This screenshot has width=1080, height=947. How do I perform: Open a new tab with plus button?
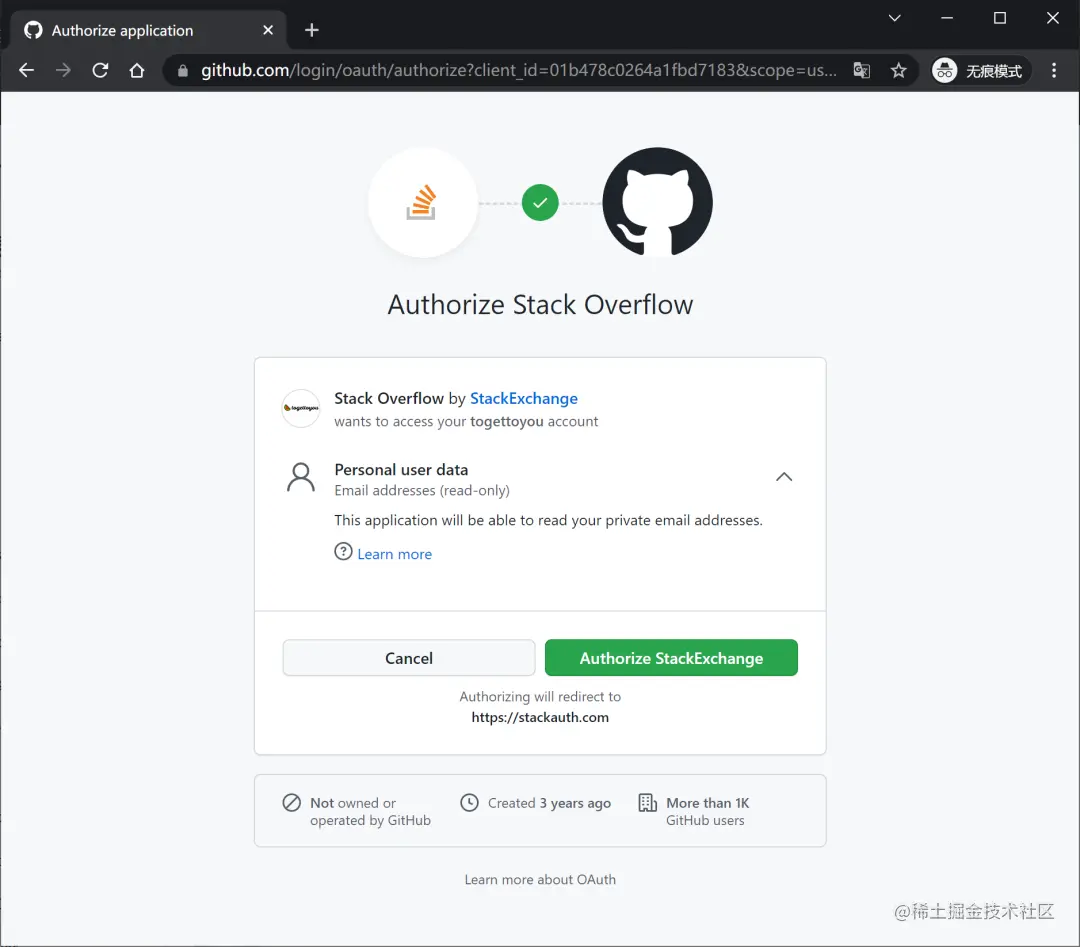[x=311, y=30]
